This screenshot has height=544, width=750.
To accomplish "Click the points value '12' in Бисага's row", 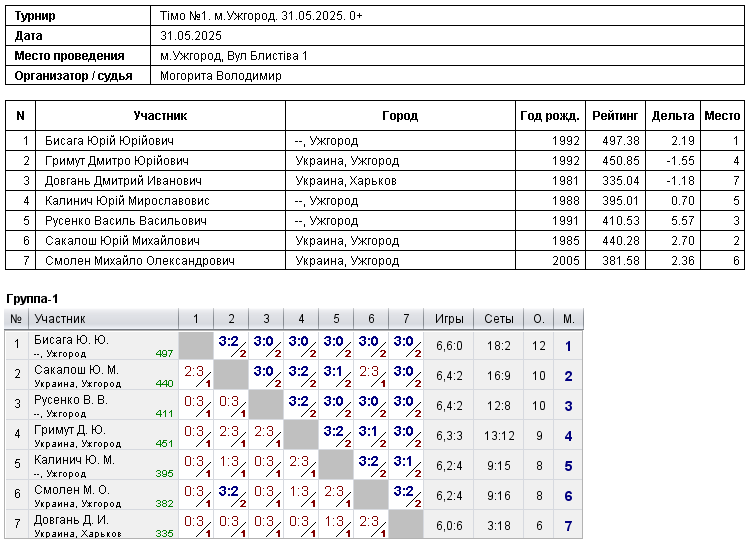I will click(x=539, y=346).
